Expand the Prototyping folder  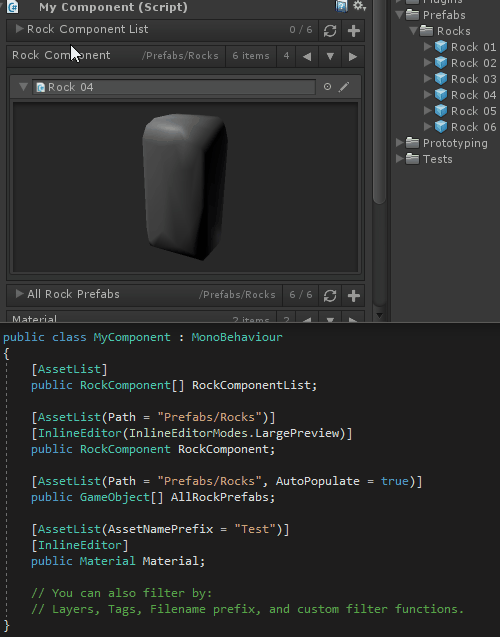(x=399, y=143)
